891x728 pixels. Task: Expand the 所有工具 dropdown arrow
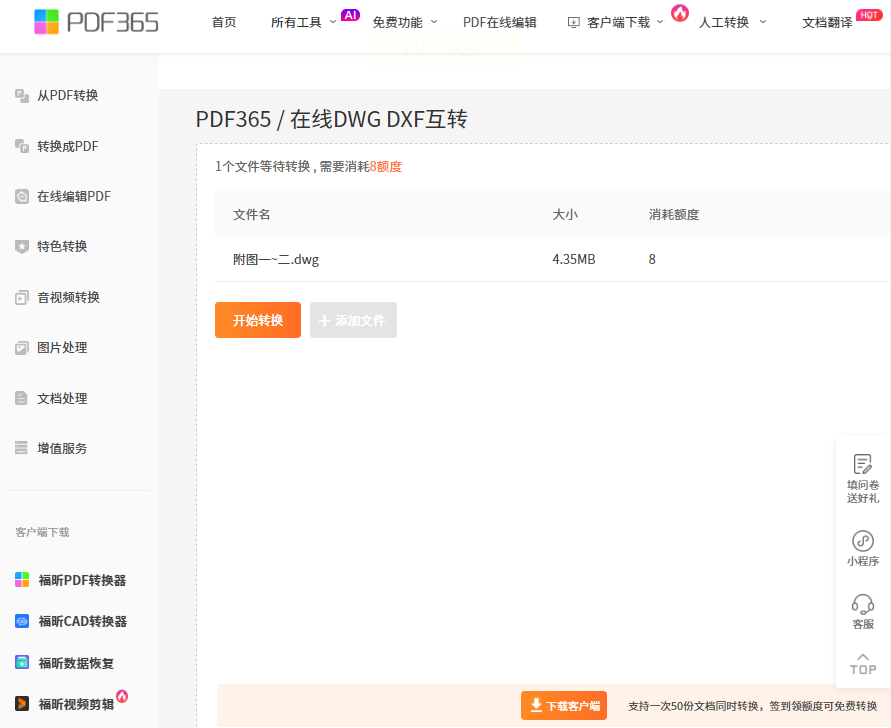(333, 22)
